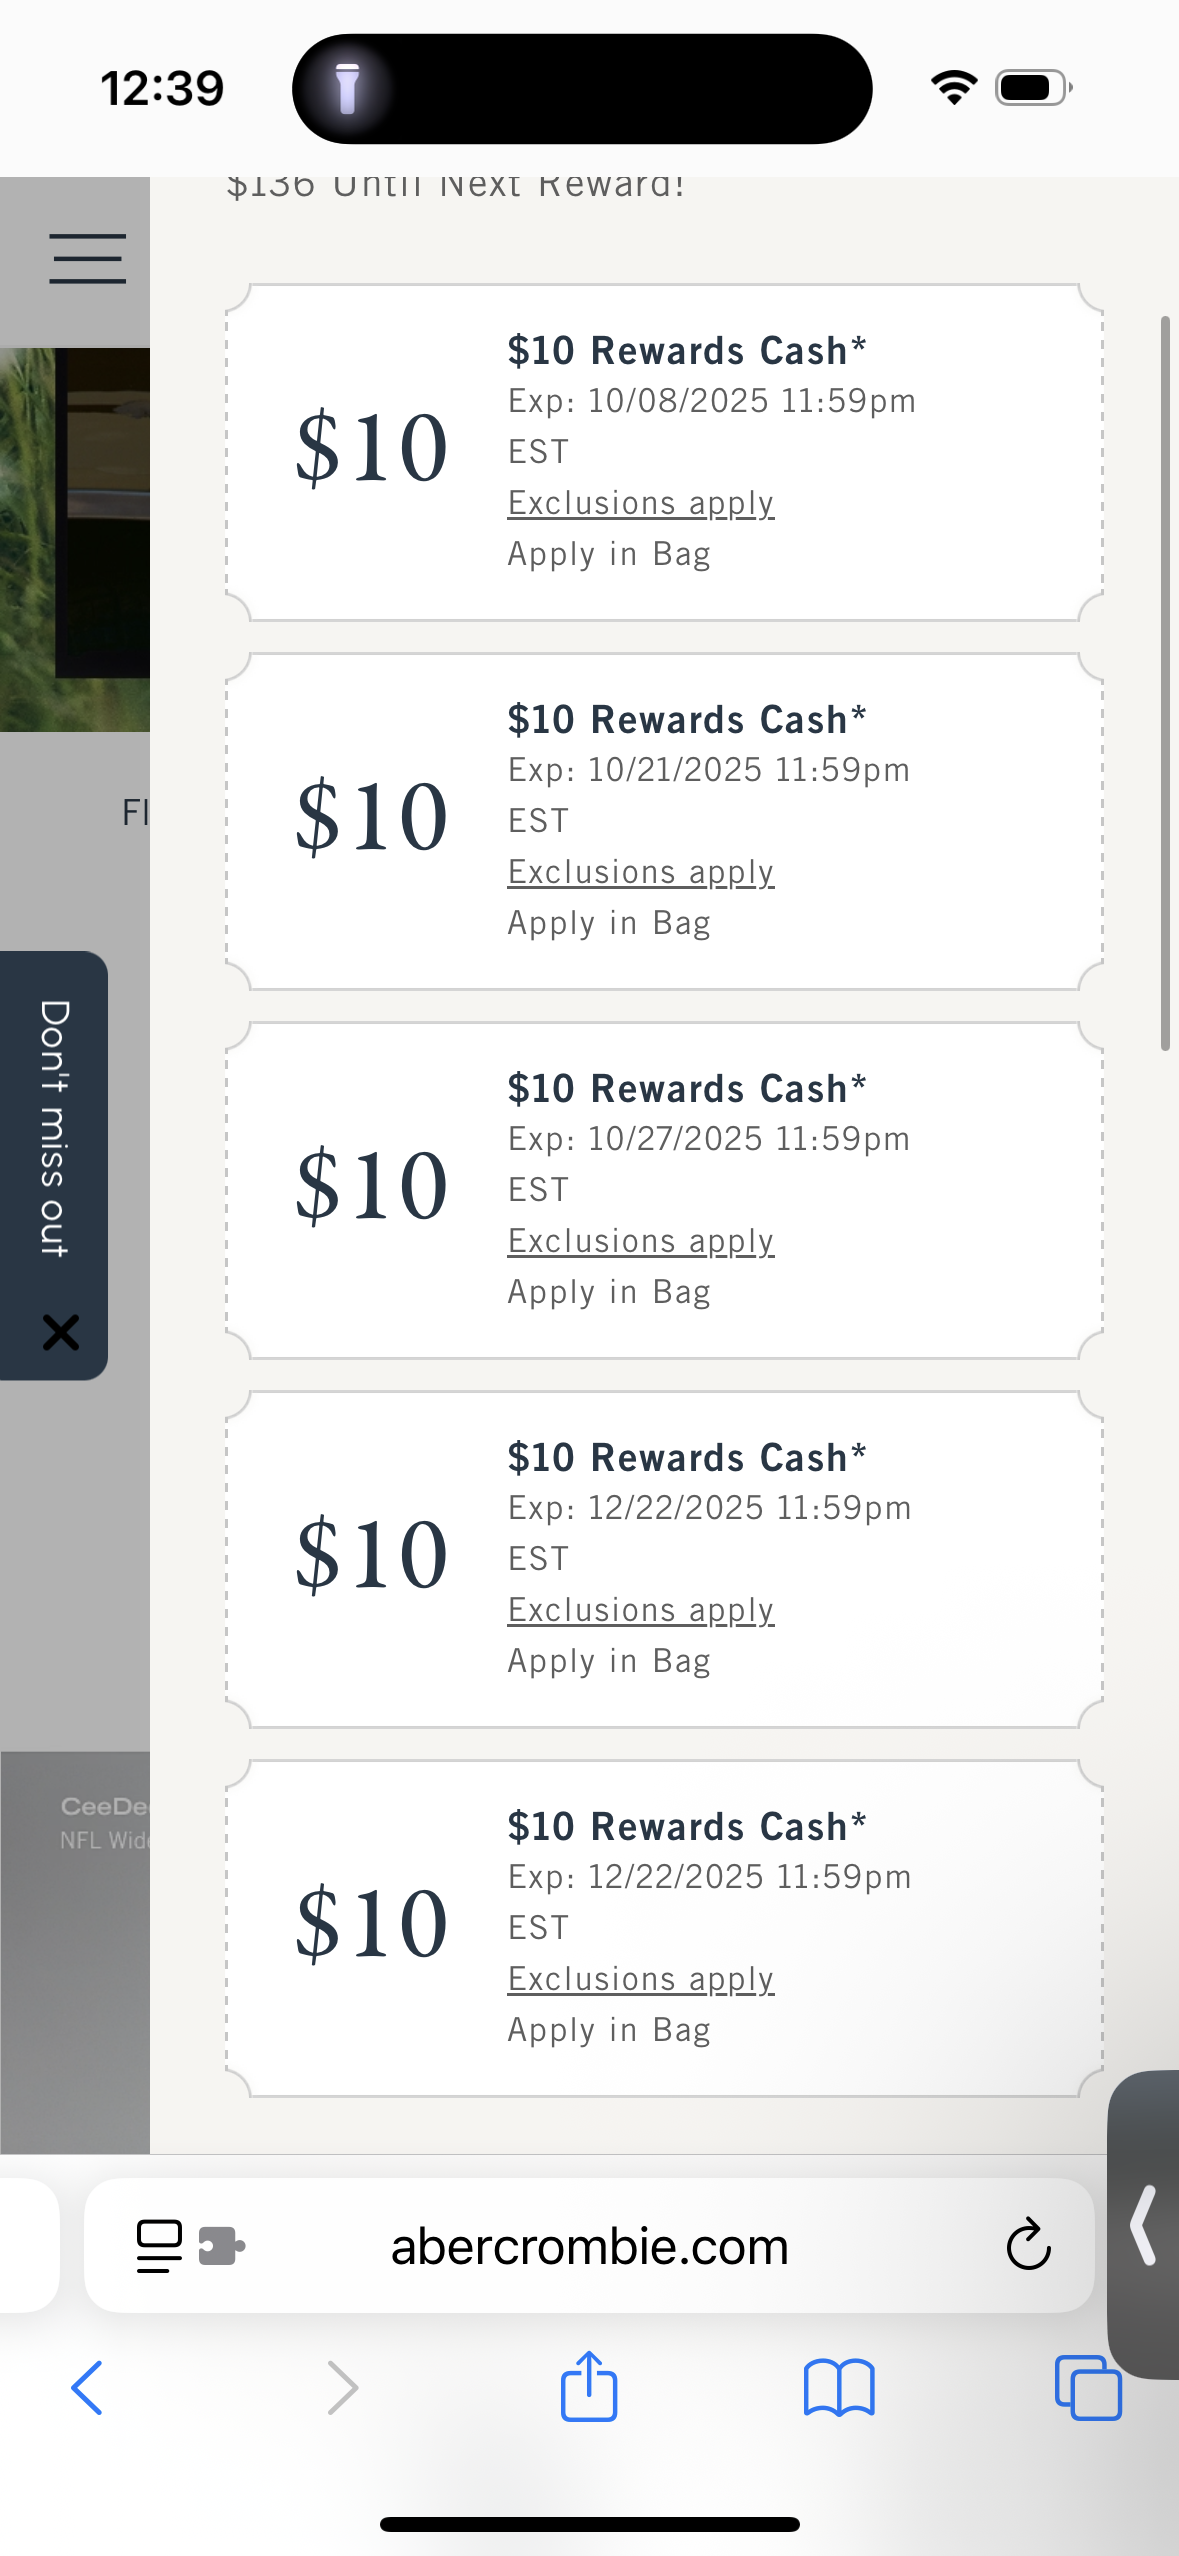Viewport: 1179px width, 2556px height.
Task: Expand the "Don't miss out" tab
Action: 54,1128
